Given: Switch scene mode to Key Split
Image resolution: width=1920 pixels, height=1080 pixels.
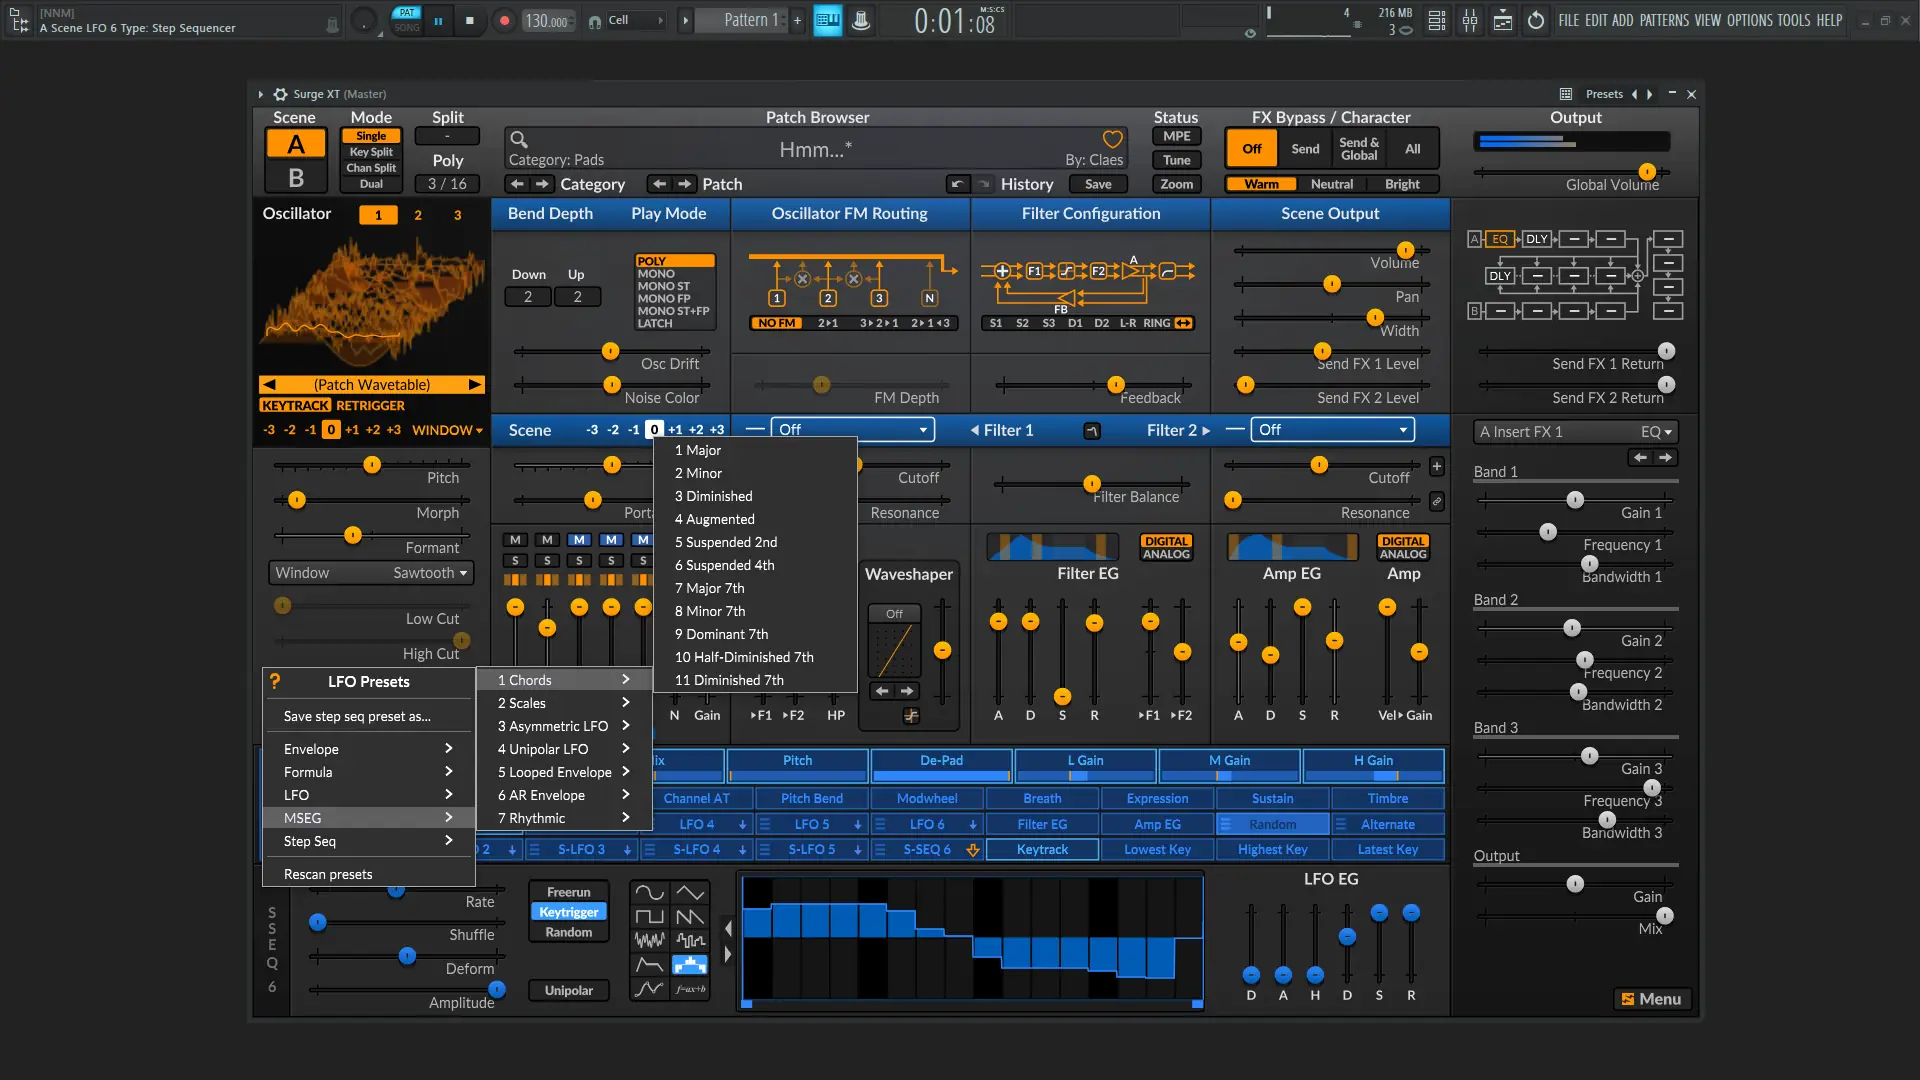Looking at the screenshot, I should coord(371,152).
